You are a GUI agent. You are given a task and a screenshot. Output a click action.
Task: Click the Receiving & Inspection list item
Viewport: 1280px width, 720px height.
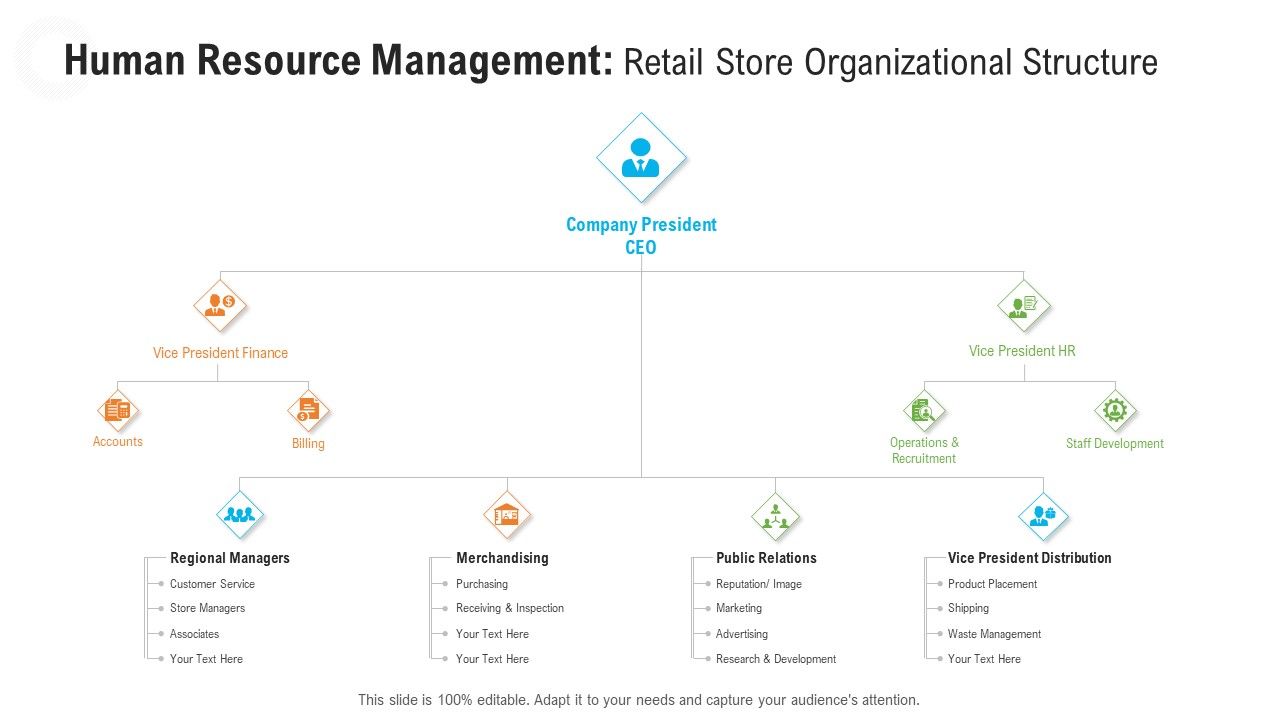click(510, 608)
